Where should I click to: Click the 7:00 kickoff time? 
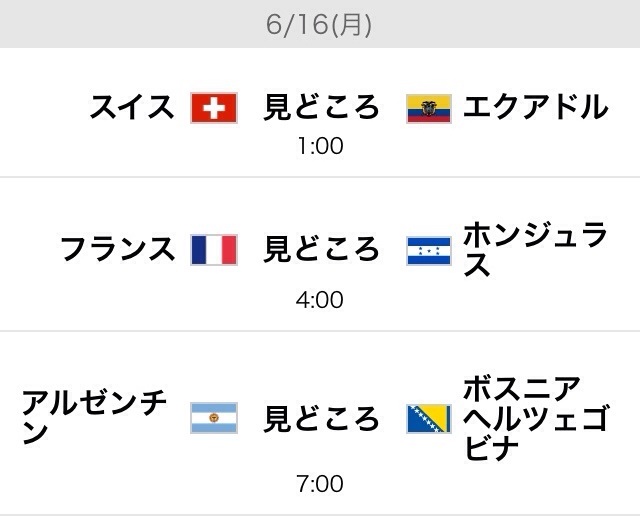coord(320,485)
